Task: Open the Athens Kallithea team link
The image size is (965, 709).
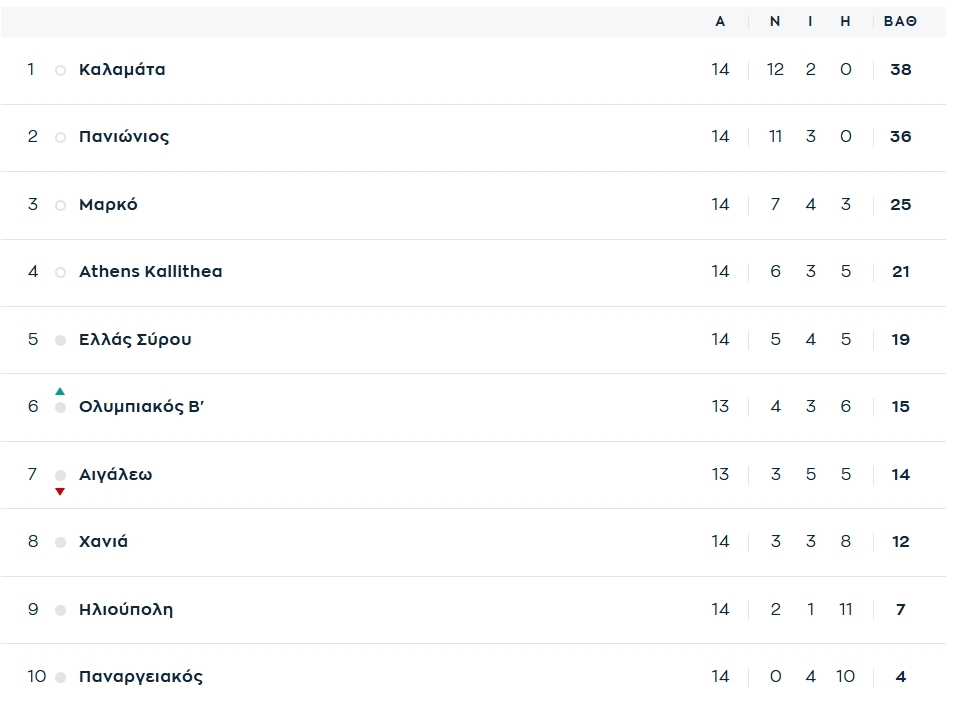Action: tap(150, 272)
